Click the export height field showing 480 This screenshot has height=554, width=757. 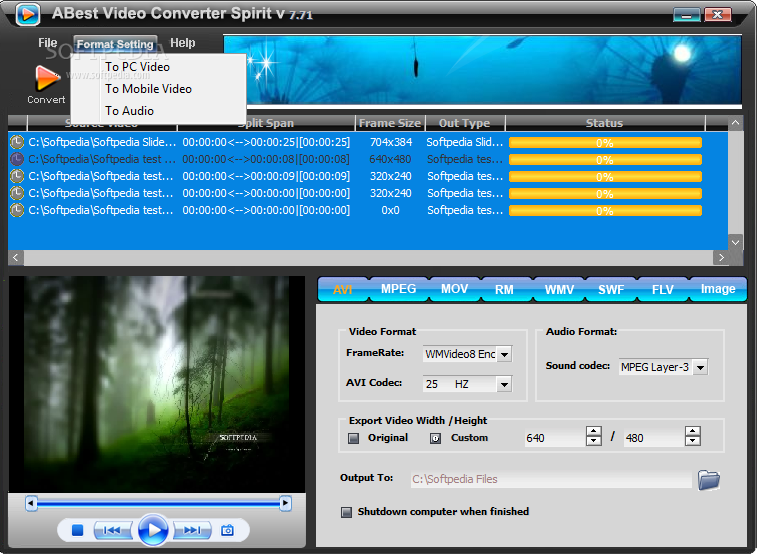654,438
